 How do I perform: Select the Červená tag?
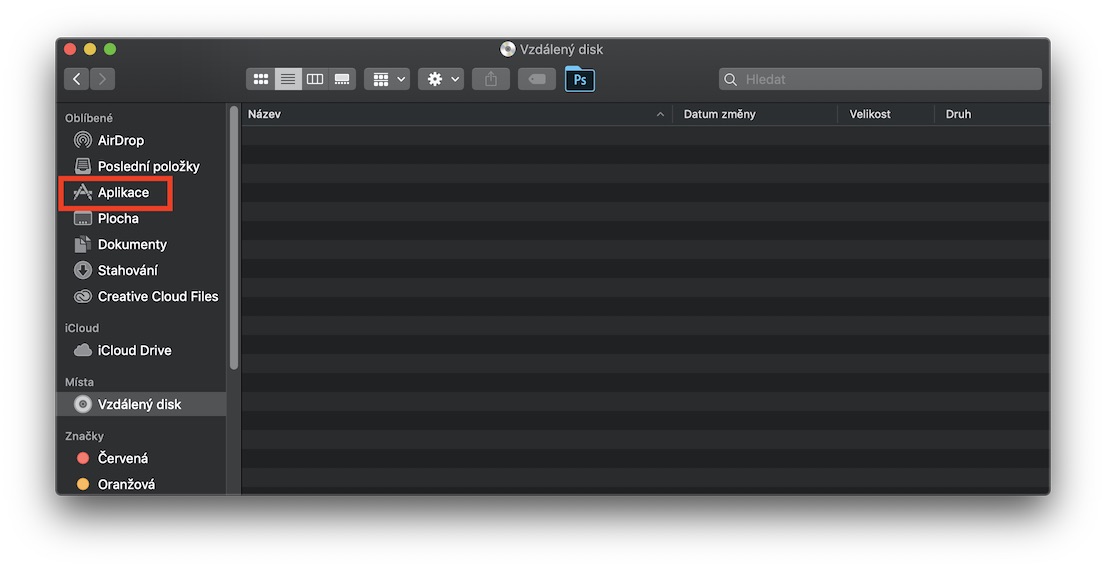(x=141, y=458)
